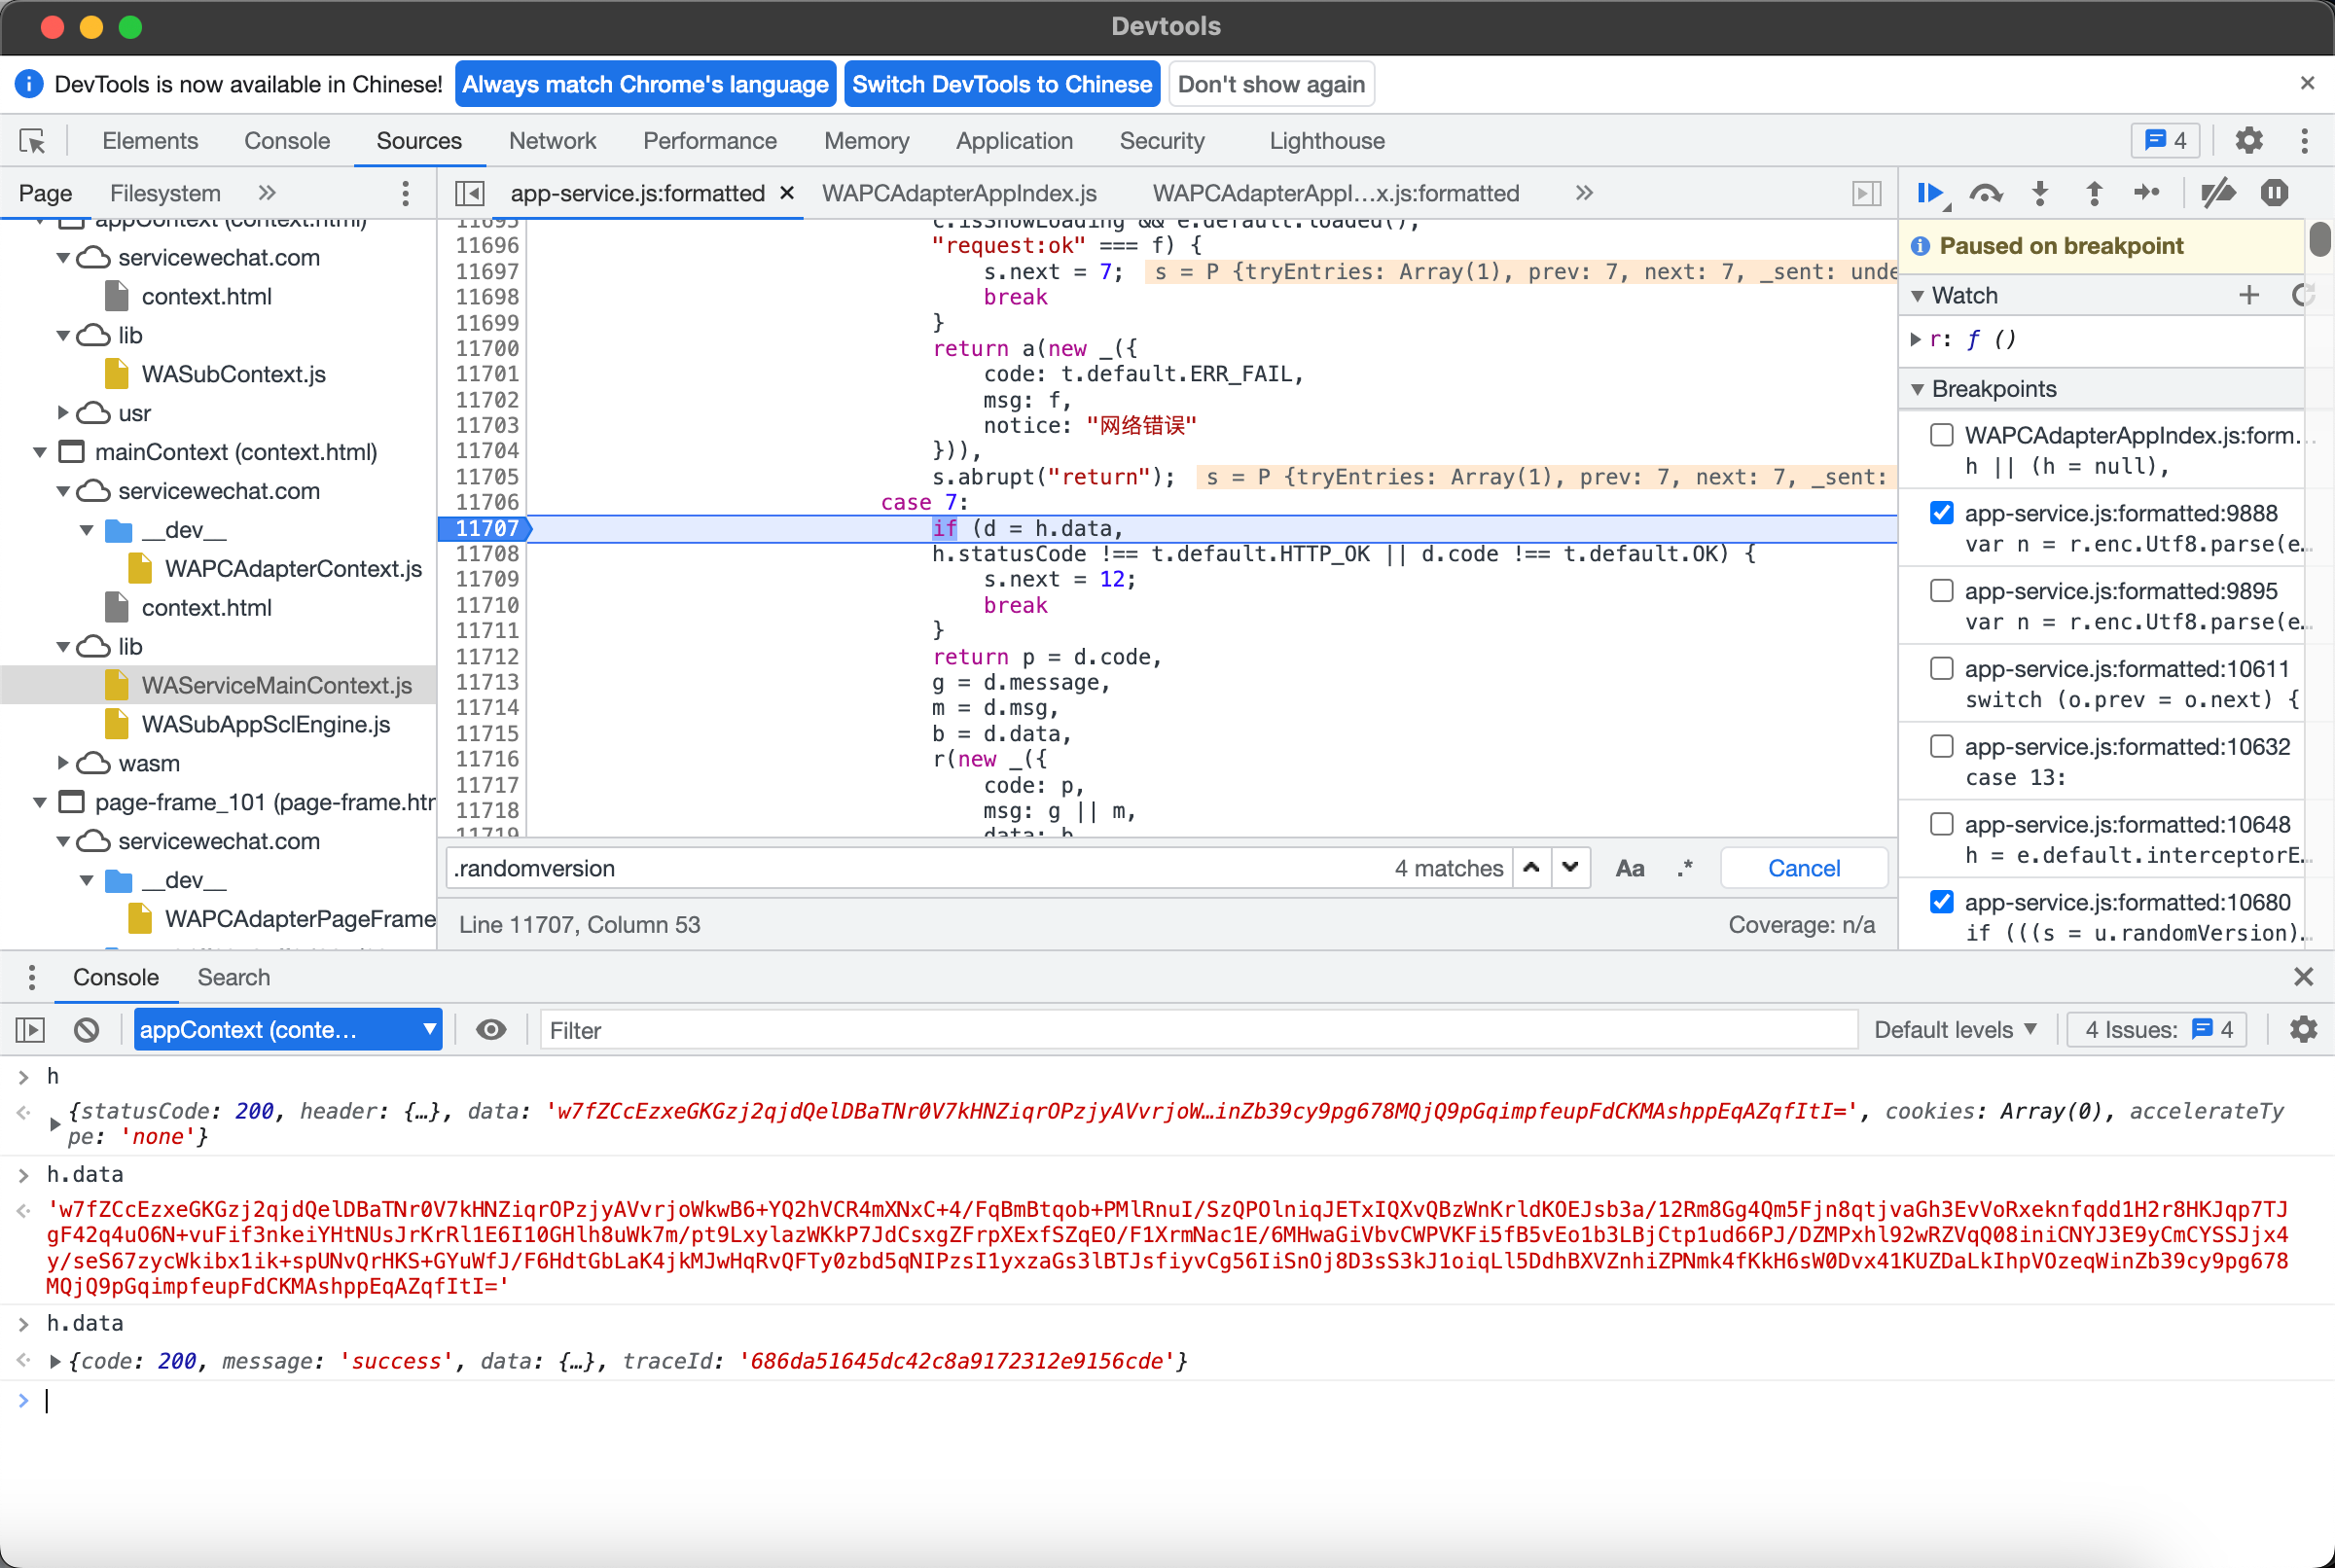This screenshot has width=2335, height=1568.
Task: Open DevTools settings gear icon
Action: (2248, 141)
